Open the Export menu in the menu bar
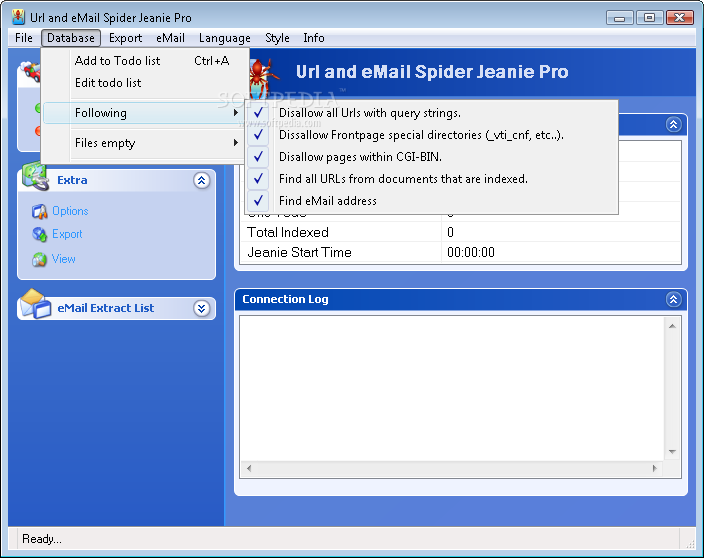This screenshot has height=558, width=704. coord(125,38)
